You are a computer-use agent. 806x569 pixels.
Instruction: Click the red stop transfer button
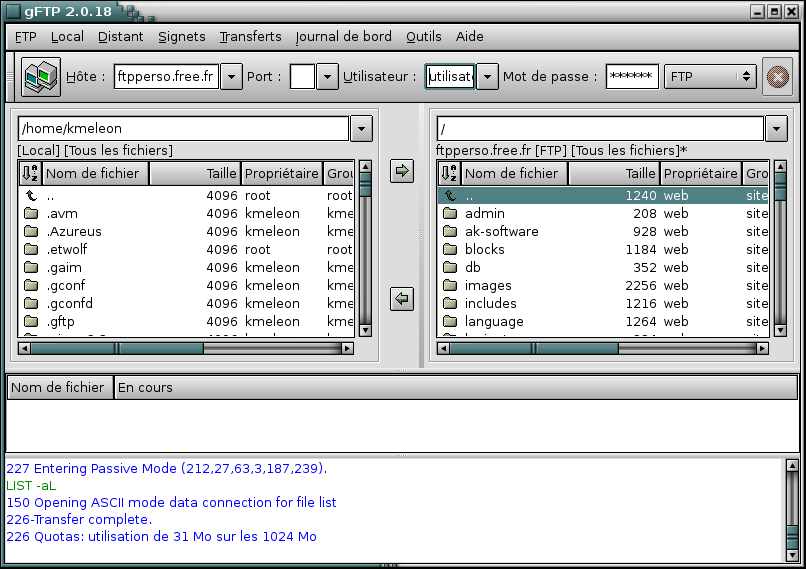777,77
